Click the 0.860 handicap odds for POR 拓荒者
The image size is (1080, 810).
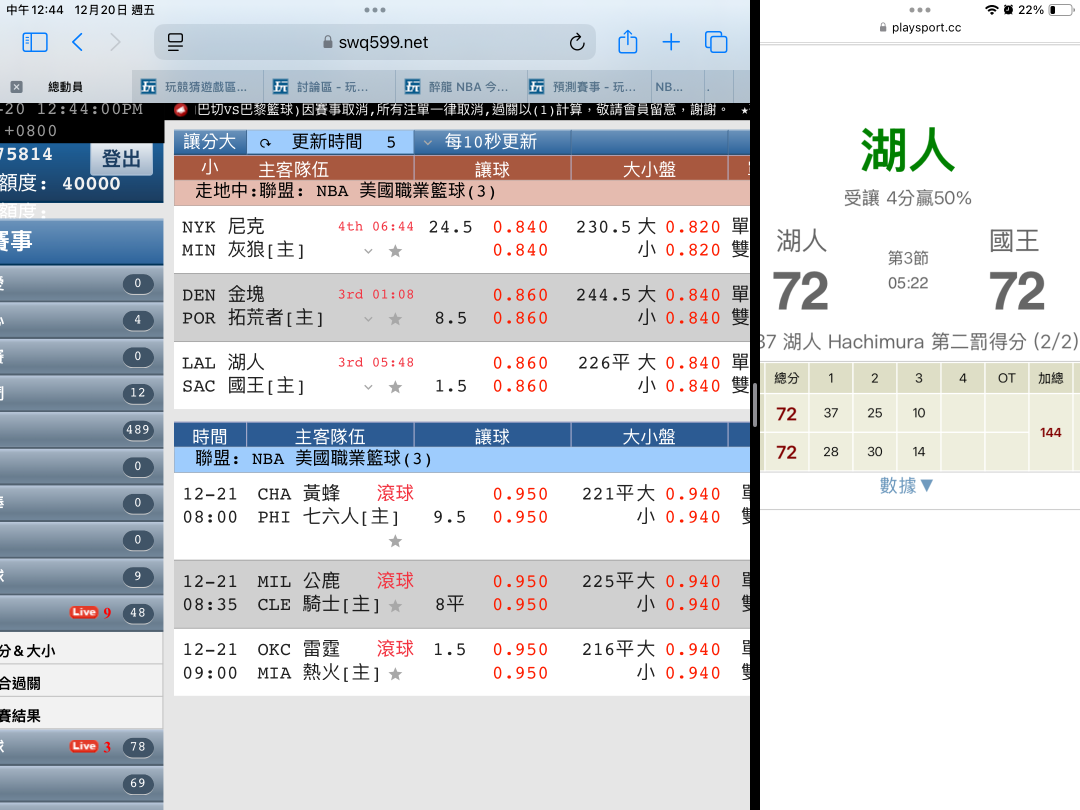click(x=520, y=318)
